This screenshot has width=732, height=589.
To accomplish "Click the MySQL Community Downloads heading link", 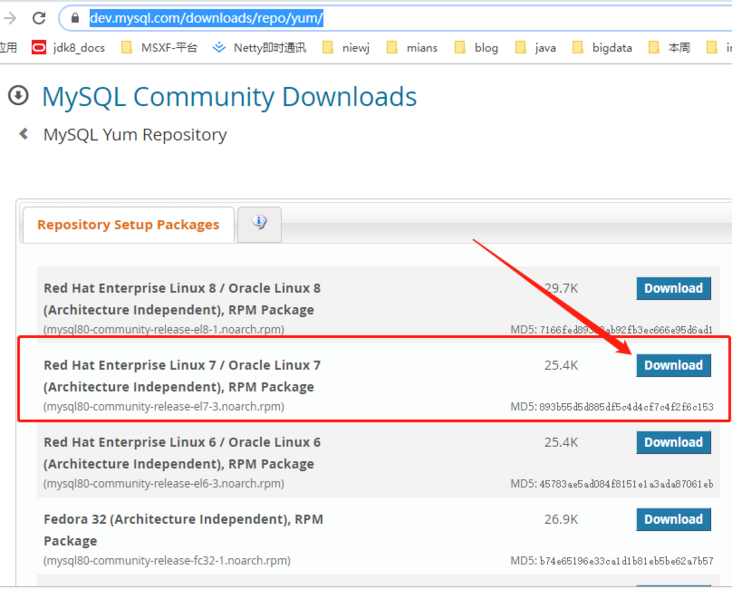I will point(229,97).
